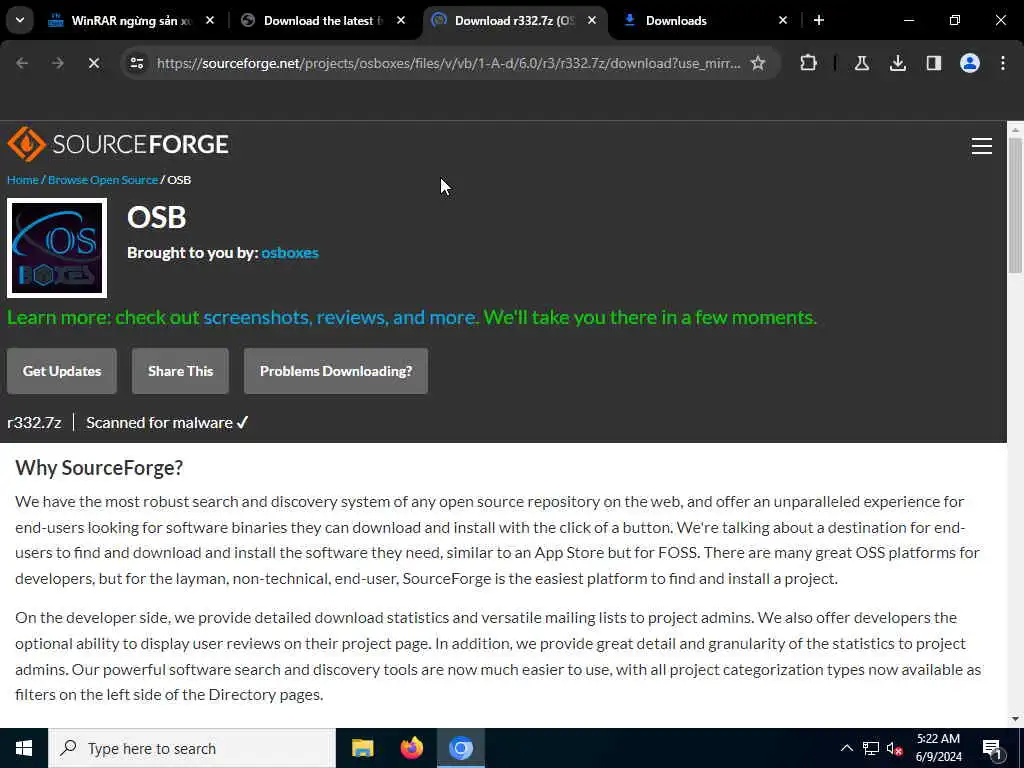This screenshot has height=768, width=1024.
Task: Click the taskbar search box
Action: (192, 748)
